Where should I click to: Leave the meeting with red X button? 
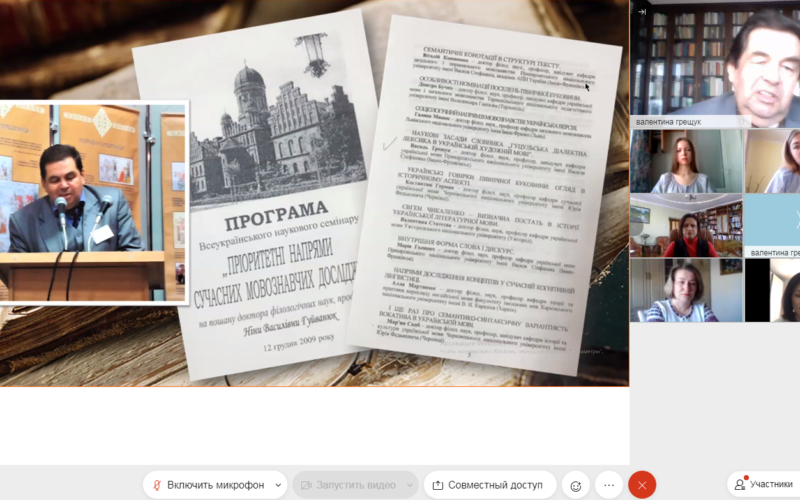(642, 485)
